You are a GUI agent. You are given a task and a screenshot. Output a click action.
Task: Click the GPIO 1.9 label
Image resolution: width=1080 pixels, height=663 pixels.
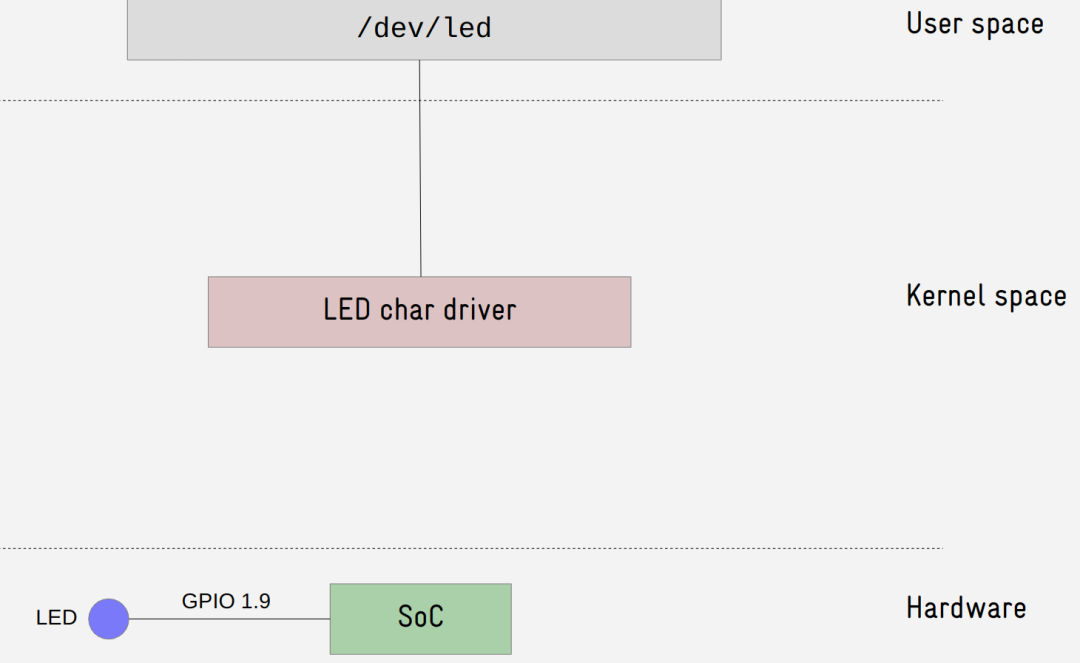[225, 601]
